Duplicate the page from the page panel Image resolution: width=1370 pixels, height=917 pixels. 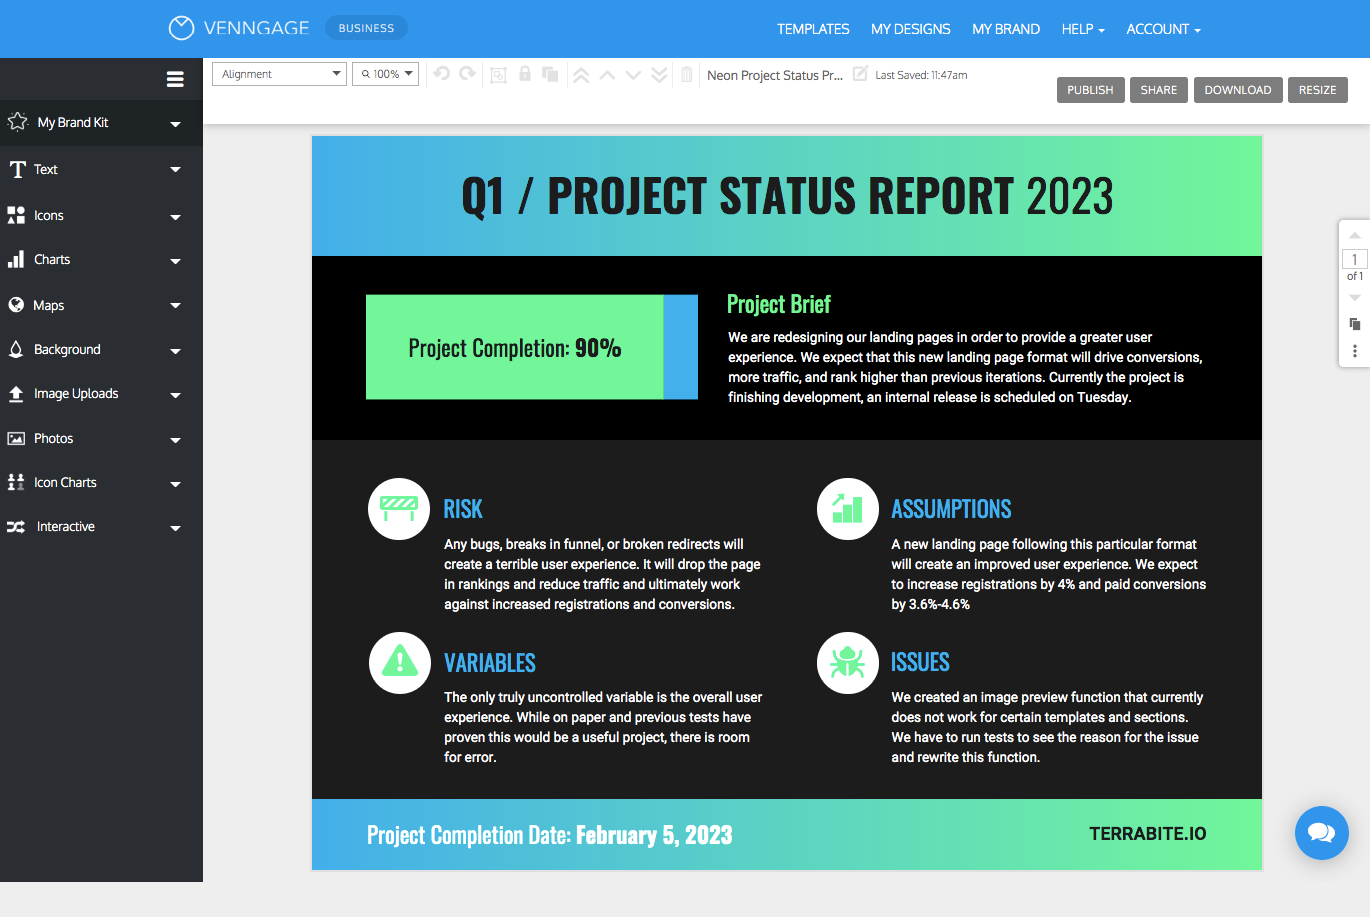click(1355, 324)
